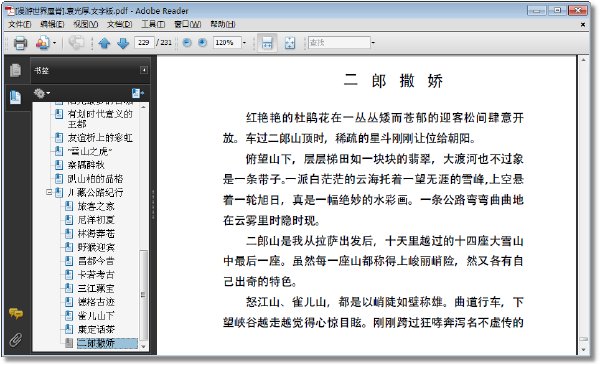Click the bookmark page icon beside 三江藏宝
The height and width of the screenshot is (366, 600).
click(69, 288)
